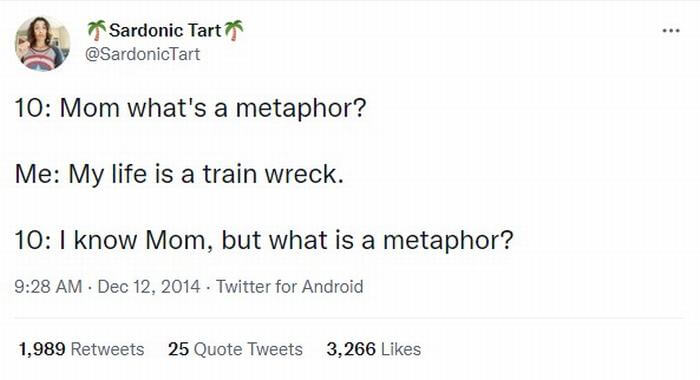Click the "Me:" speaker label
700x380 pixels.
click(x=38, y=174)
